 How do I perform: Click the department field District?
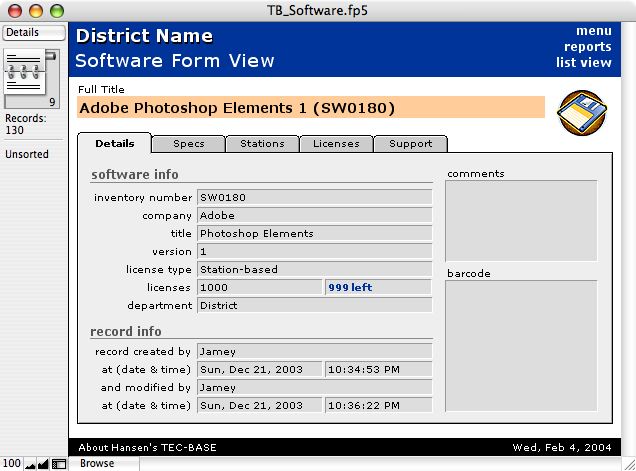tap(314, 305)
